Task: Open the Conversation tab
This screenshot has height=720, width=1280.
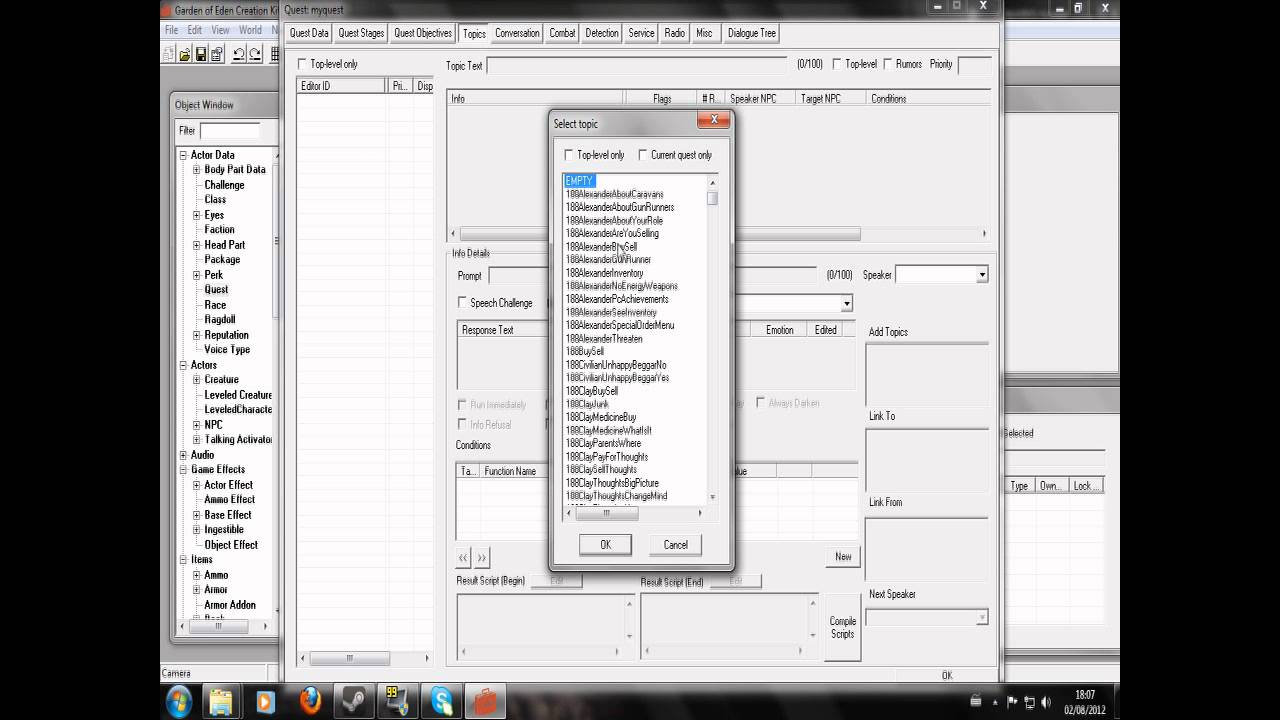Action: pos(517,33)
